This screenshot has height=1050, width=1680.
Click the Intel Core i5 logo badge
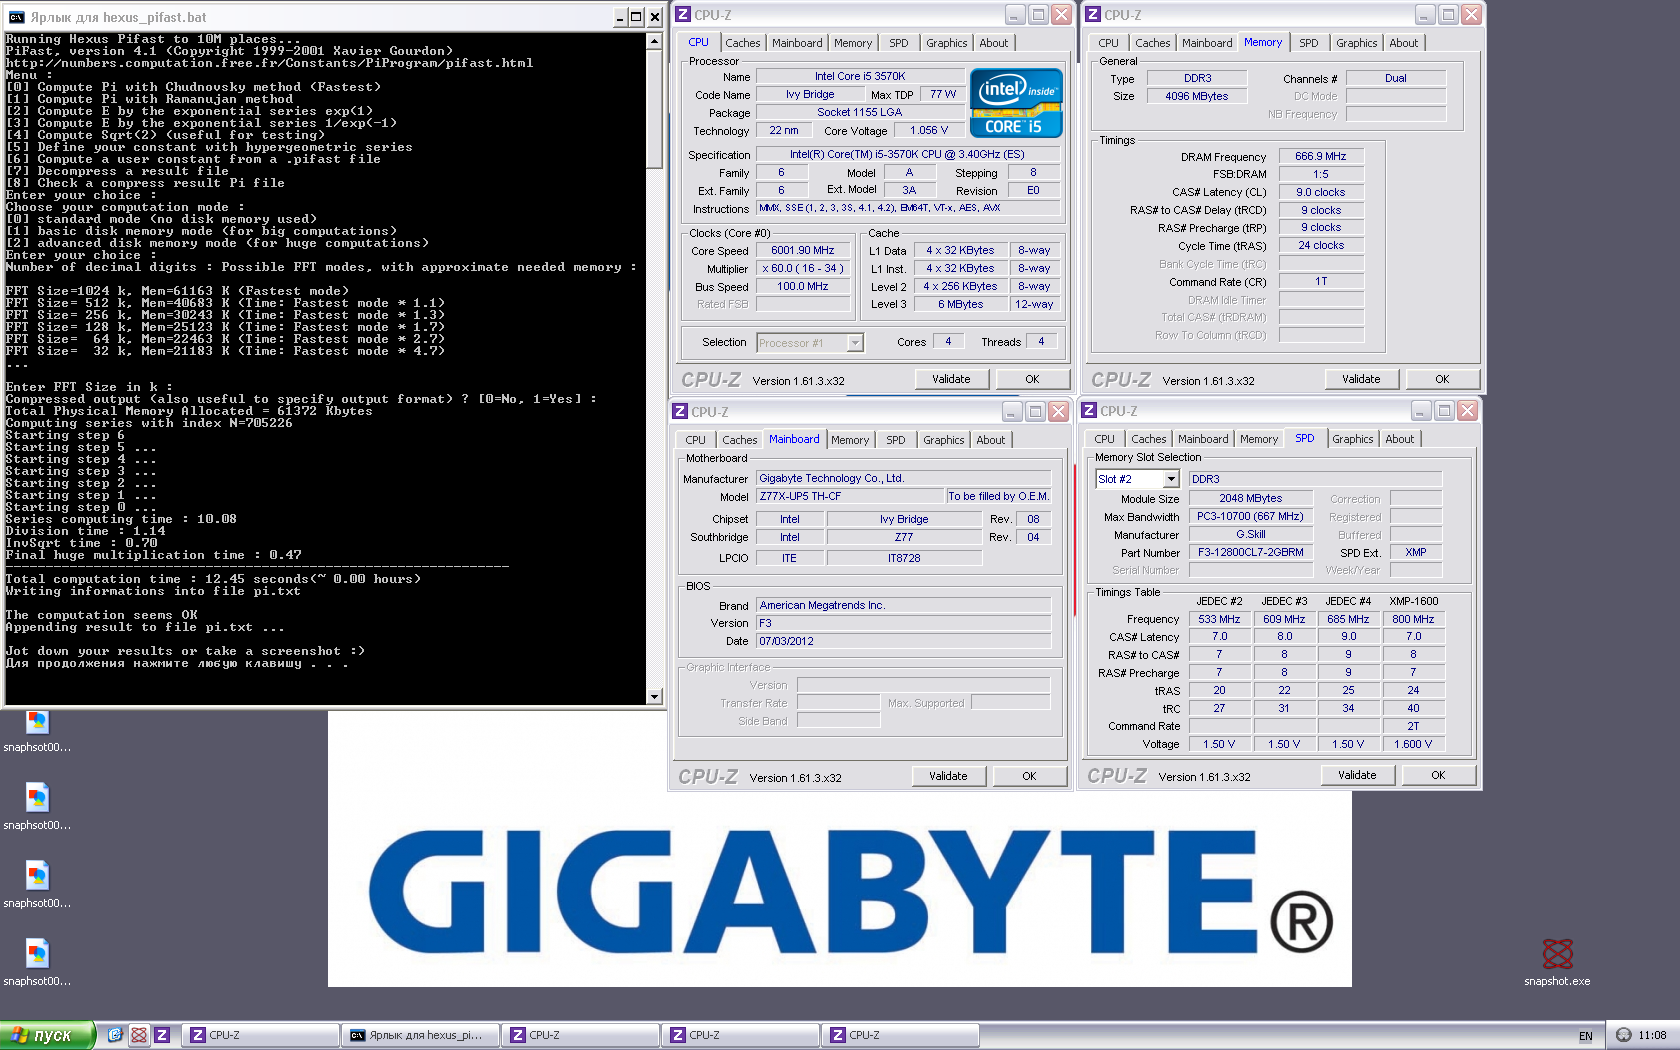(1016, 103)
